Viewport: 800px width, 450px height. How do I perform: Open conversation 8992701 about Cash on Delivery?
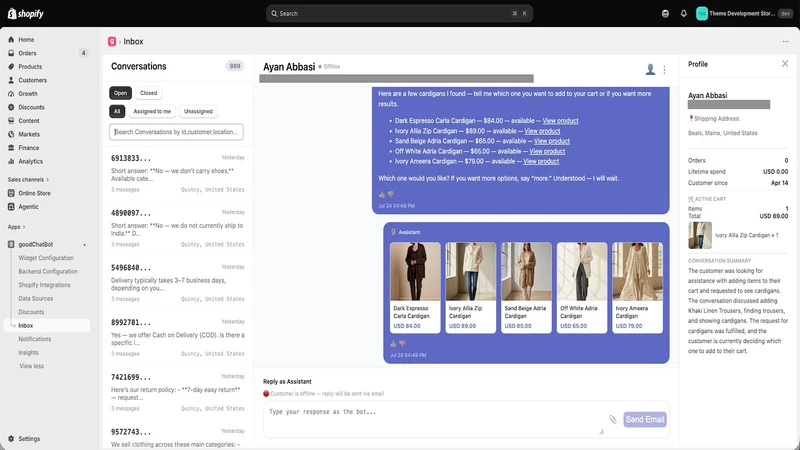[178, 338]
